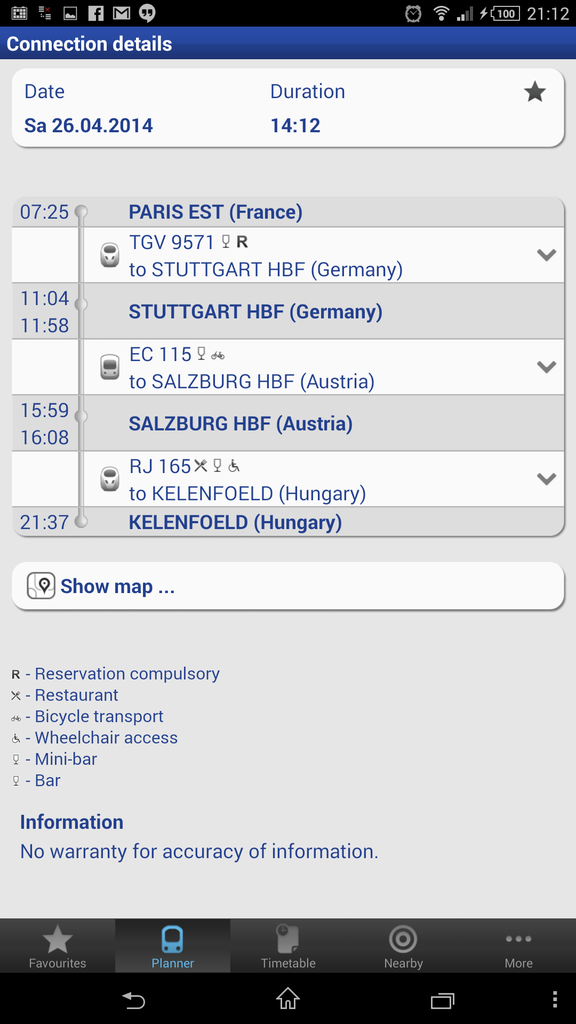Toggle the favourite star for this connection
The image size is (576, 1024).
pos(535,93)
